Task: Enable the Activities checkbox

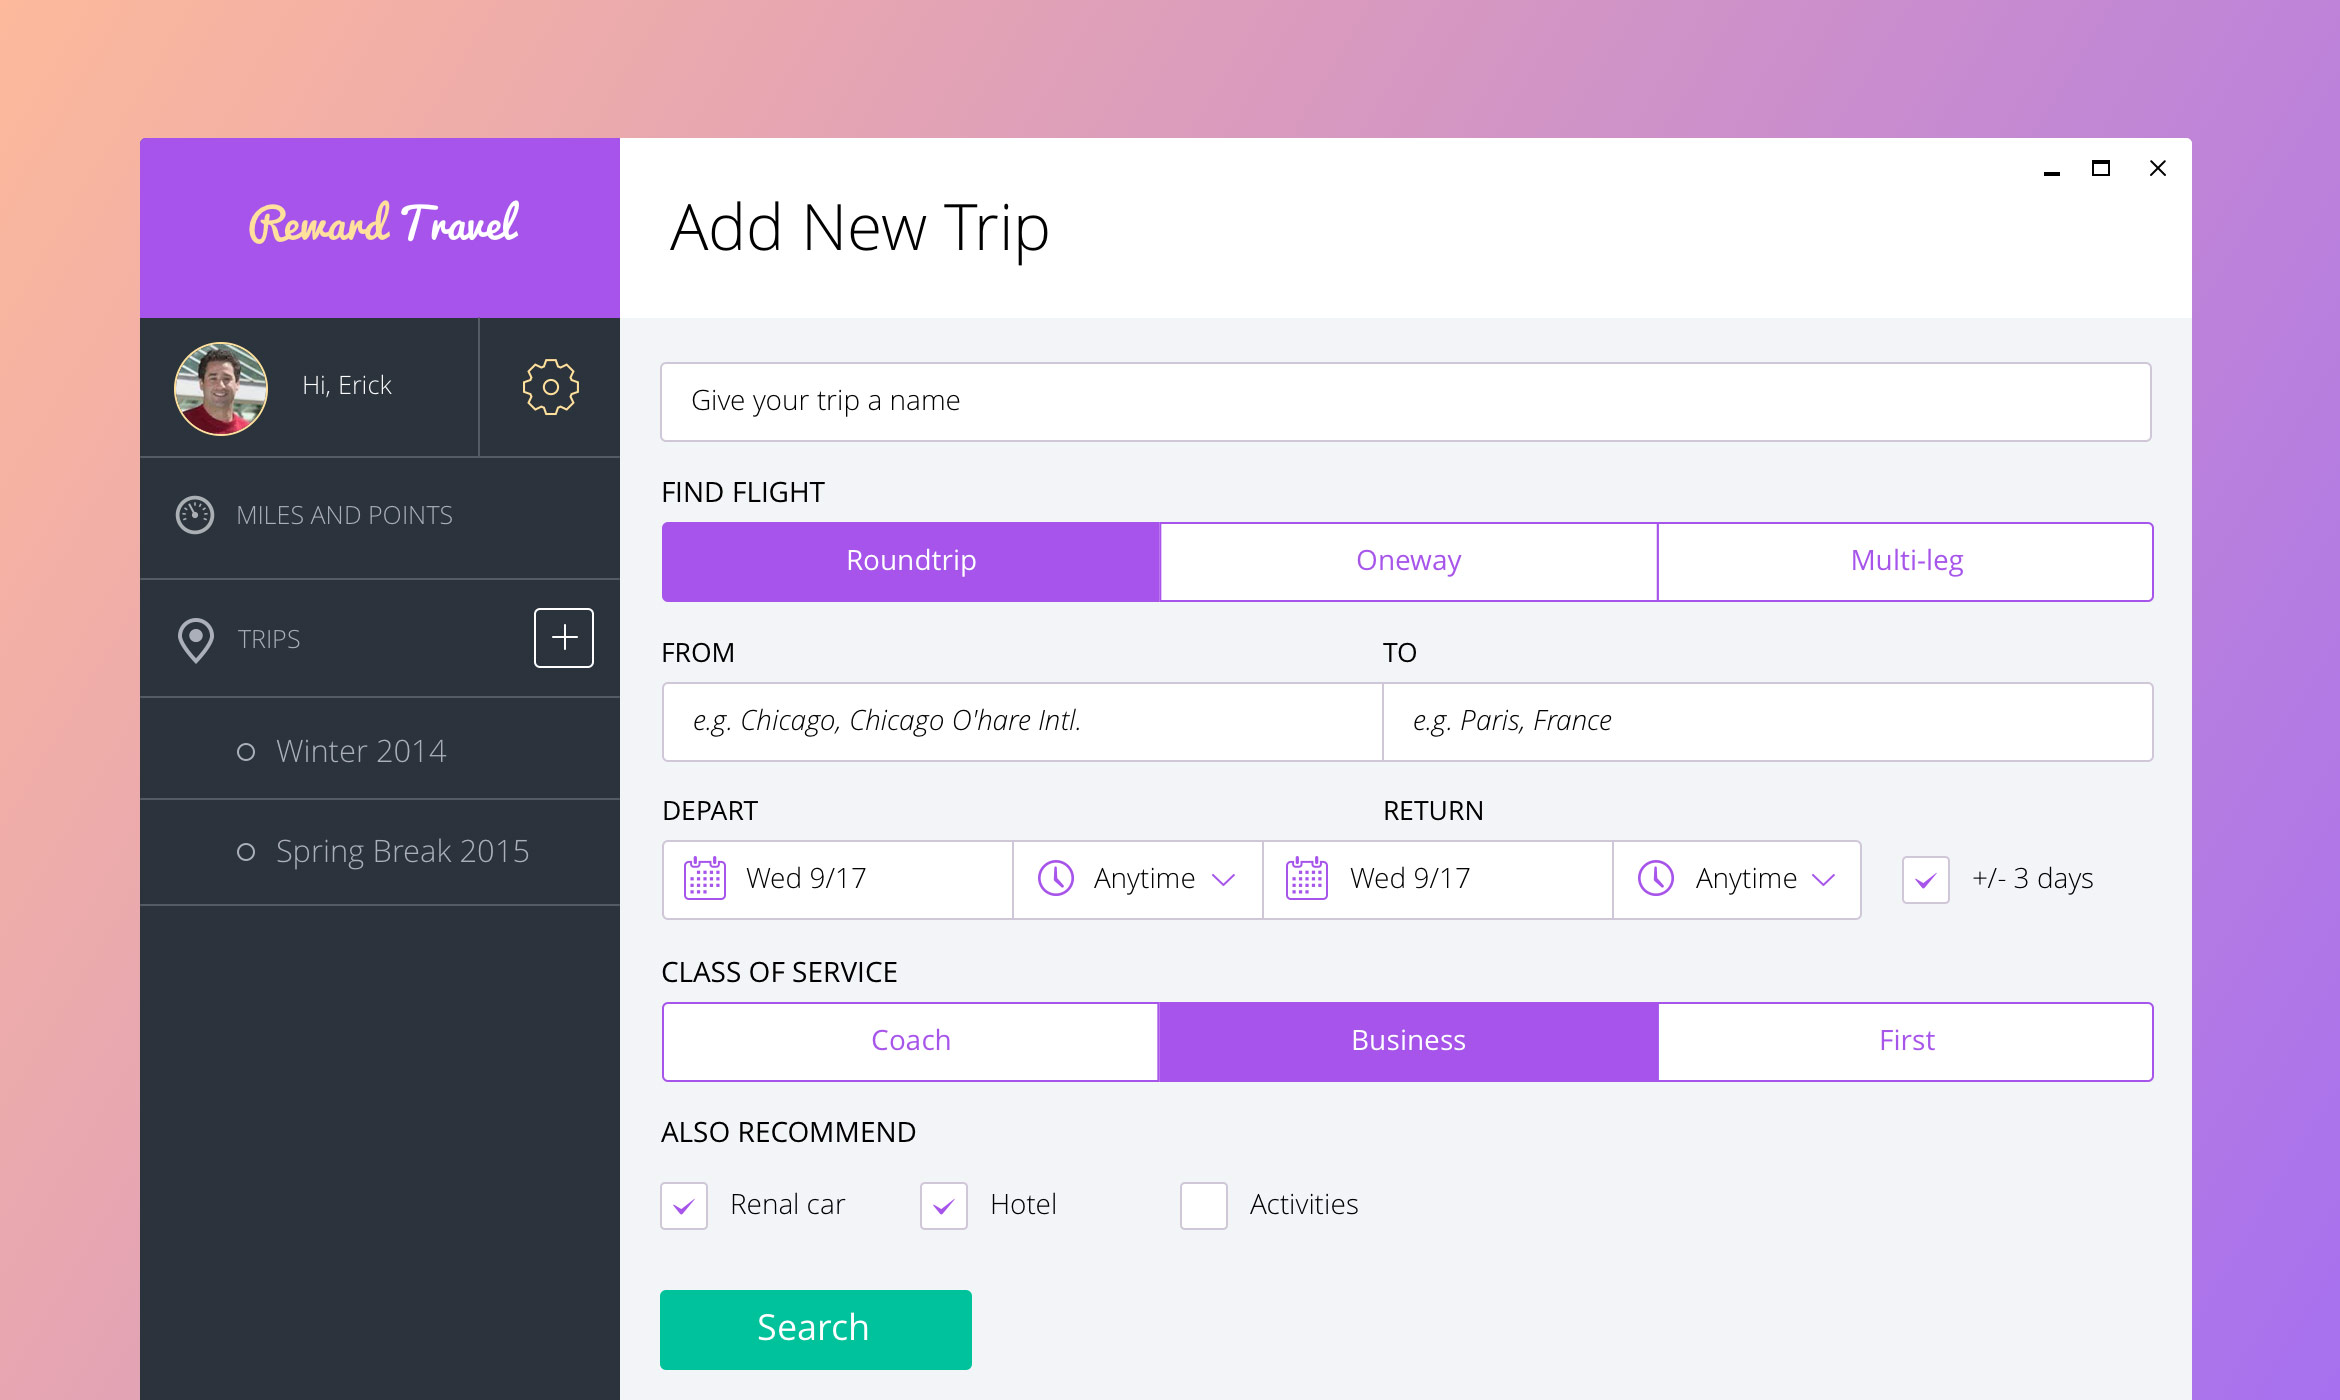Action: (x=1204, y=1206)
